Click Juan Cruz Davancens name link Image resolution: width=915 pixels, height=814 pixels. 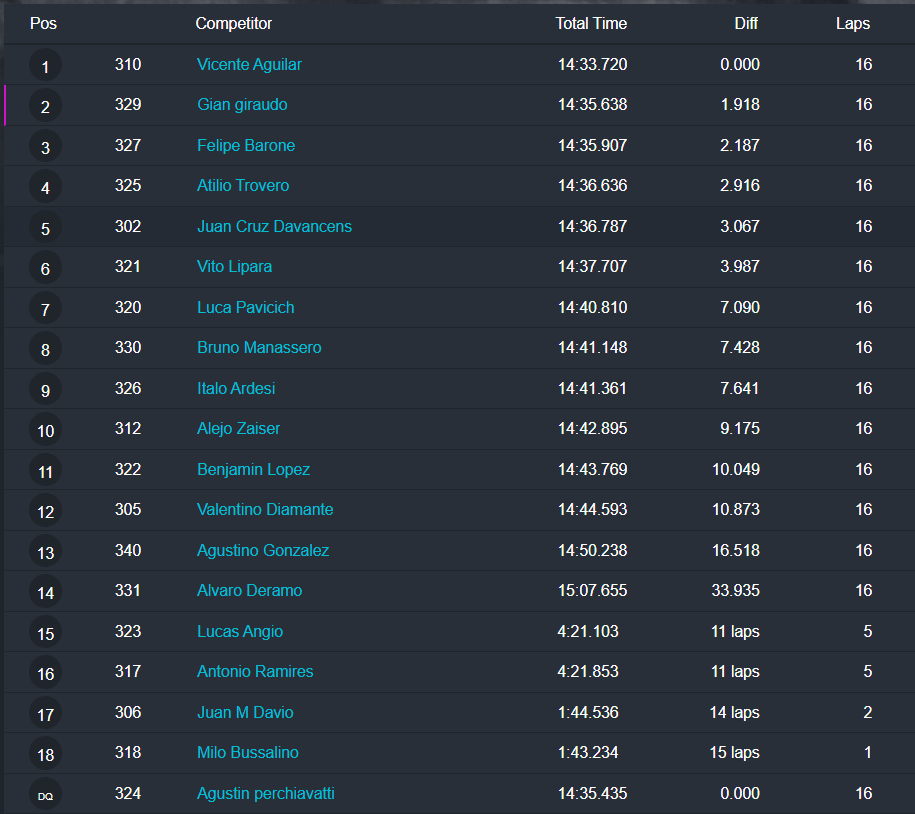click(274, 226)
